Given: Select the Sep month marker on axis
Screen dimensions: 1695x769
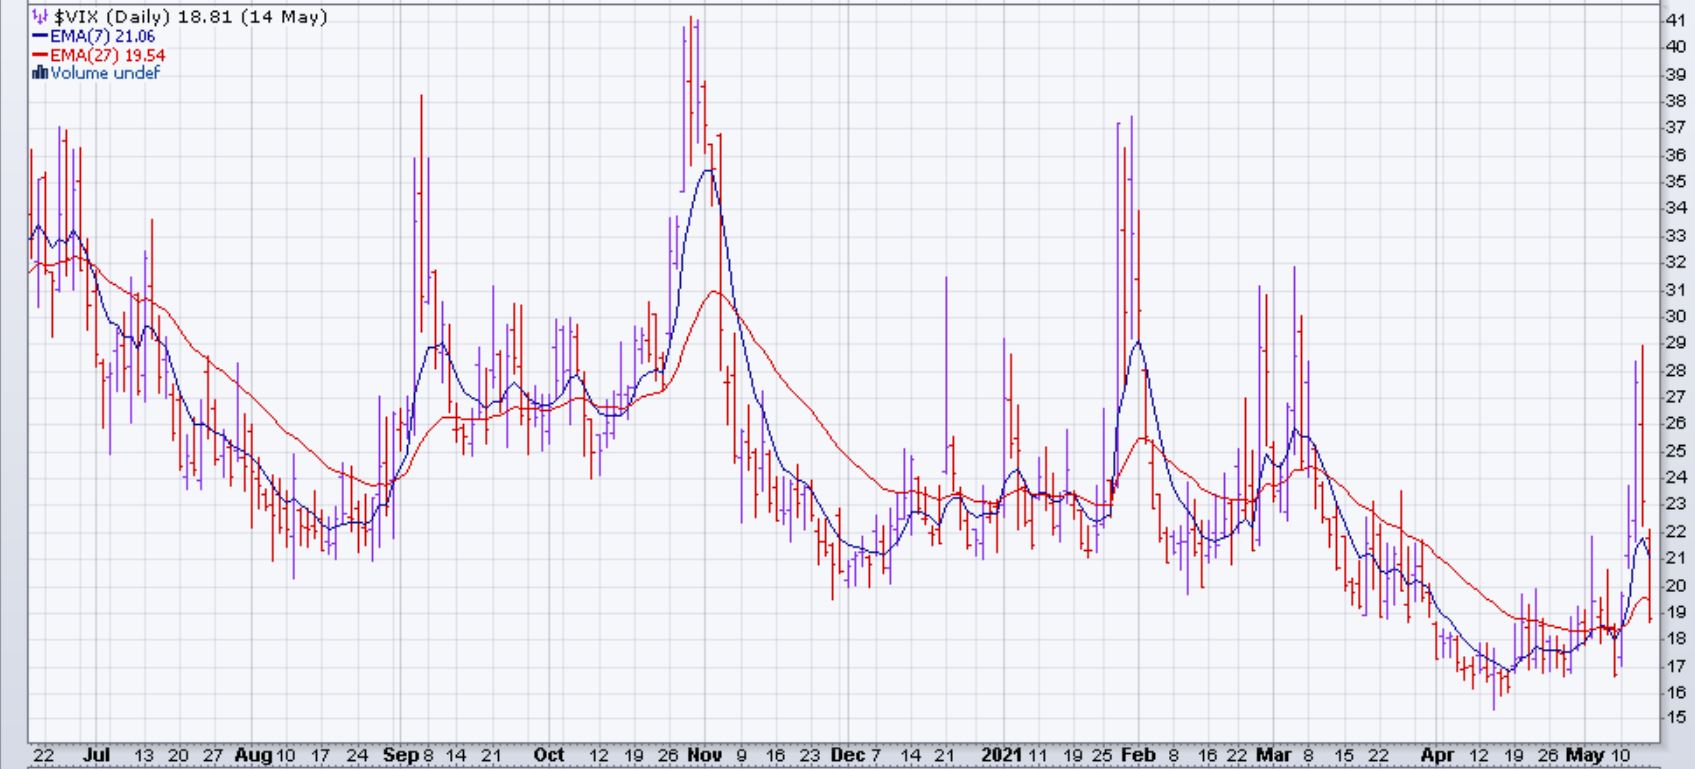Looking at the screenshot, I should [400, 755].
